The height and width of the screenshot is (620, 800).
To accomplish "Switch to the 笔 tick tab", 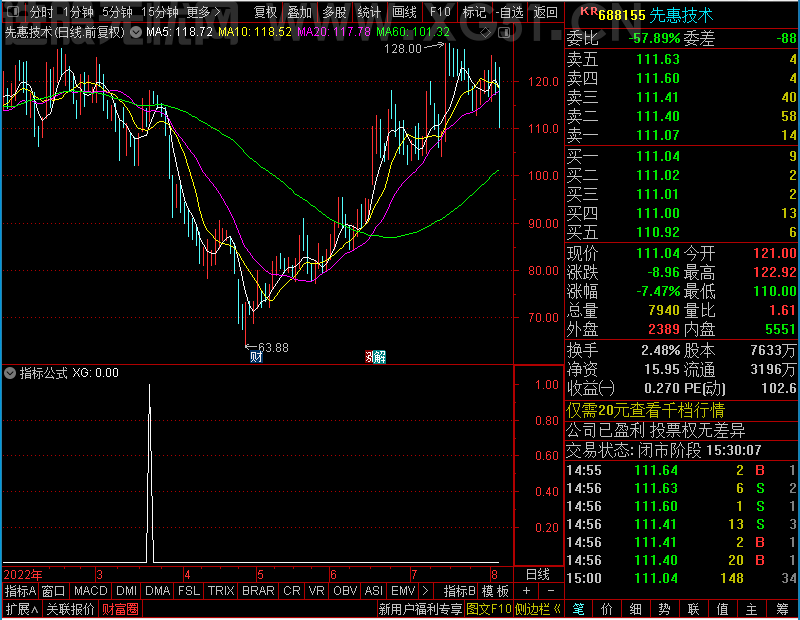I will point(578,609).
